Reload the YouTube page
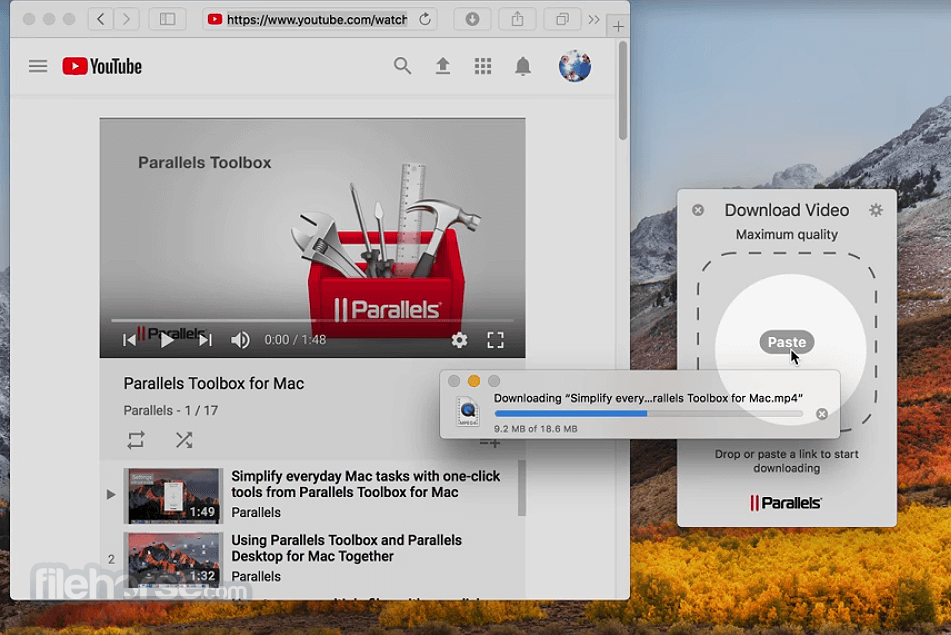The image size is (951, 635). 425,19
